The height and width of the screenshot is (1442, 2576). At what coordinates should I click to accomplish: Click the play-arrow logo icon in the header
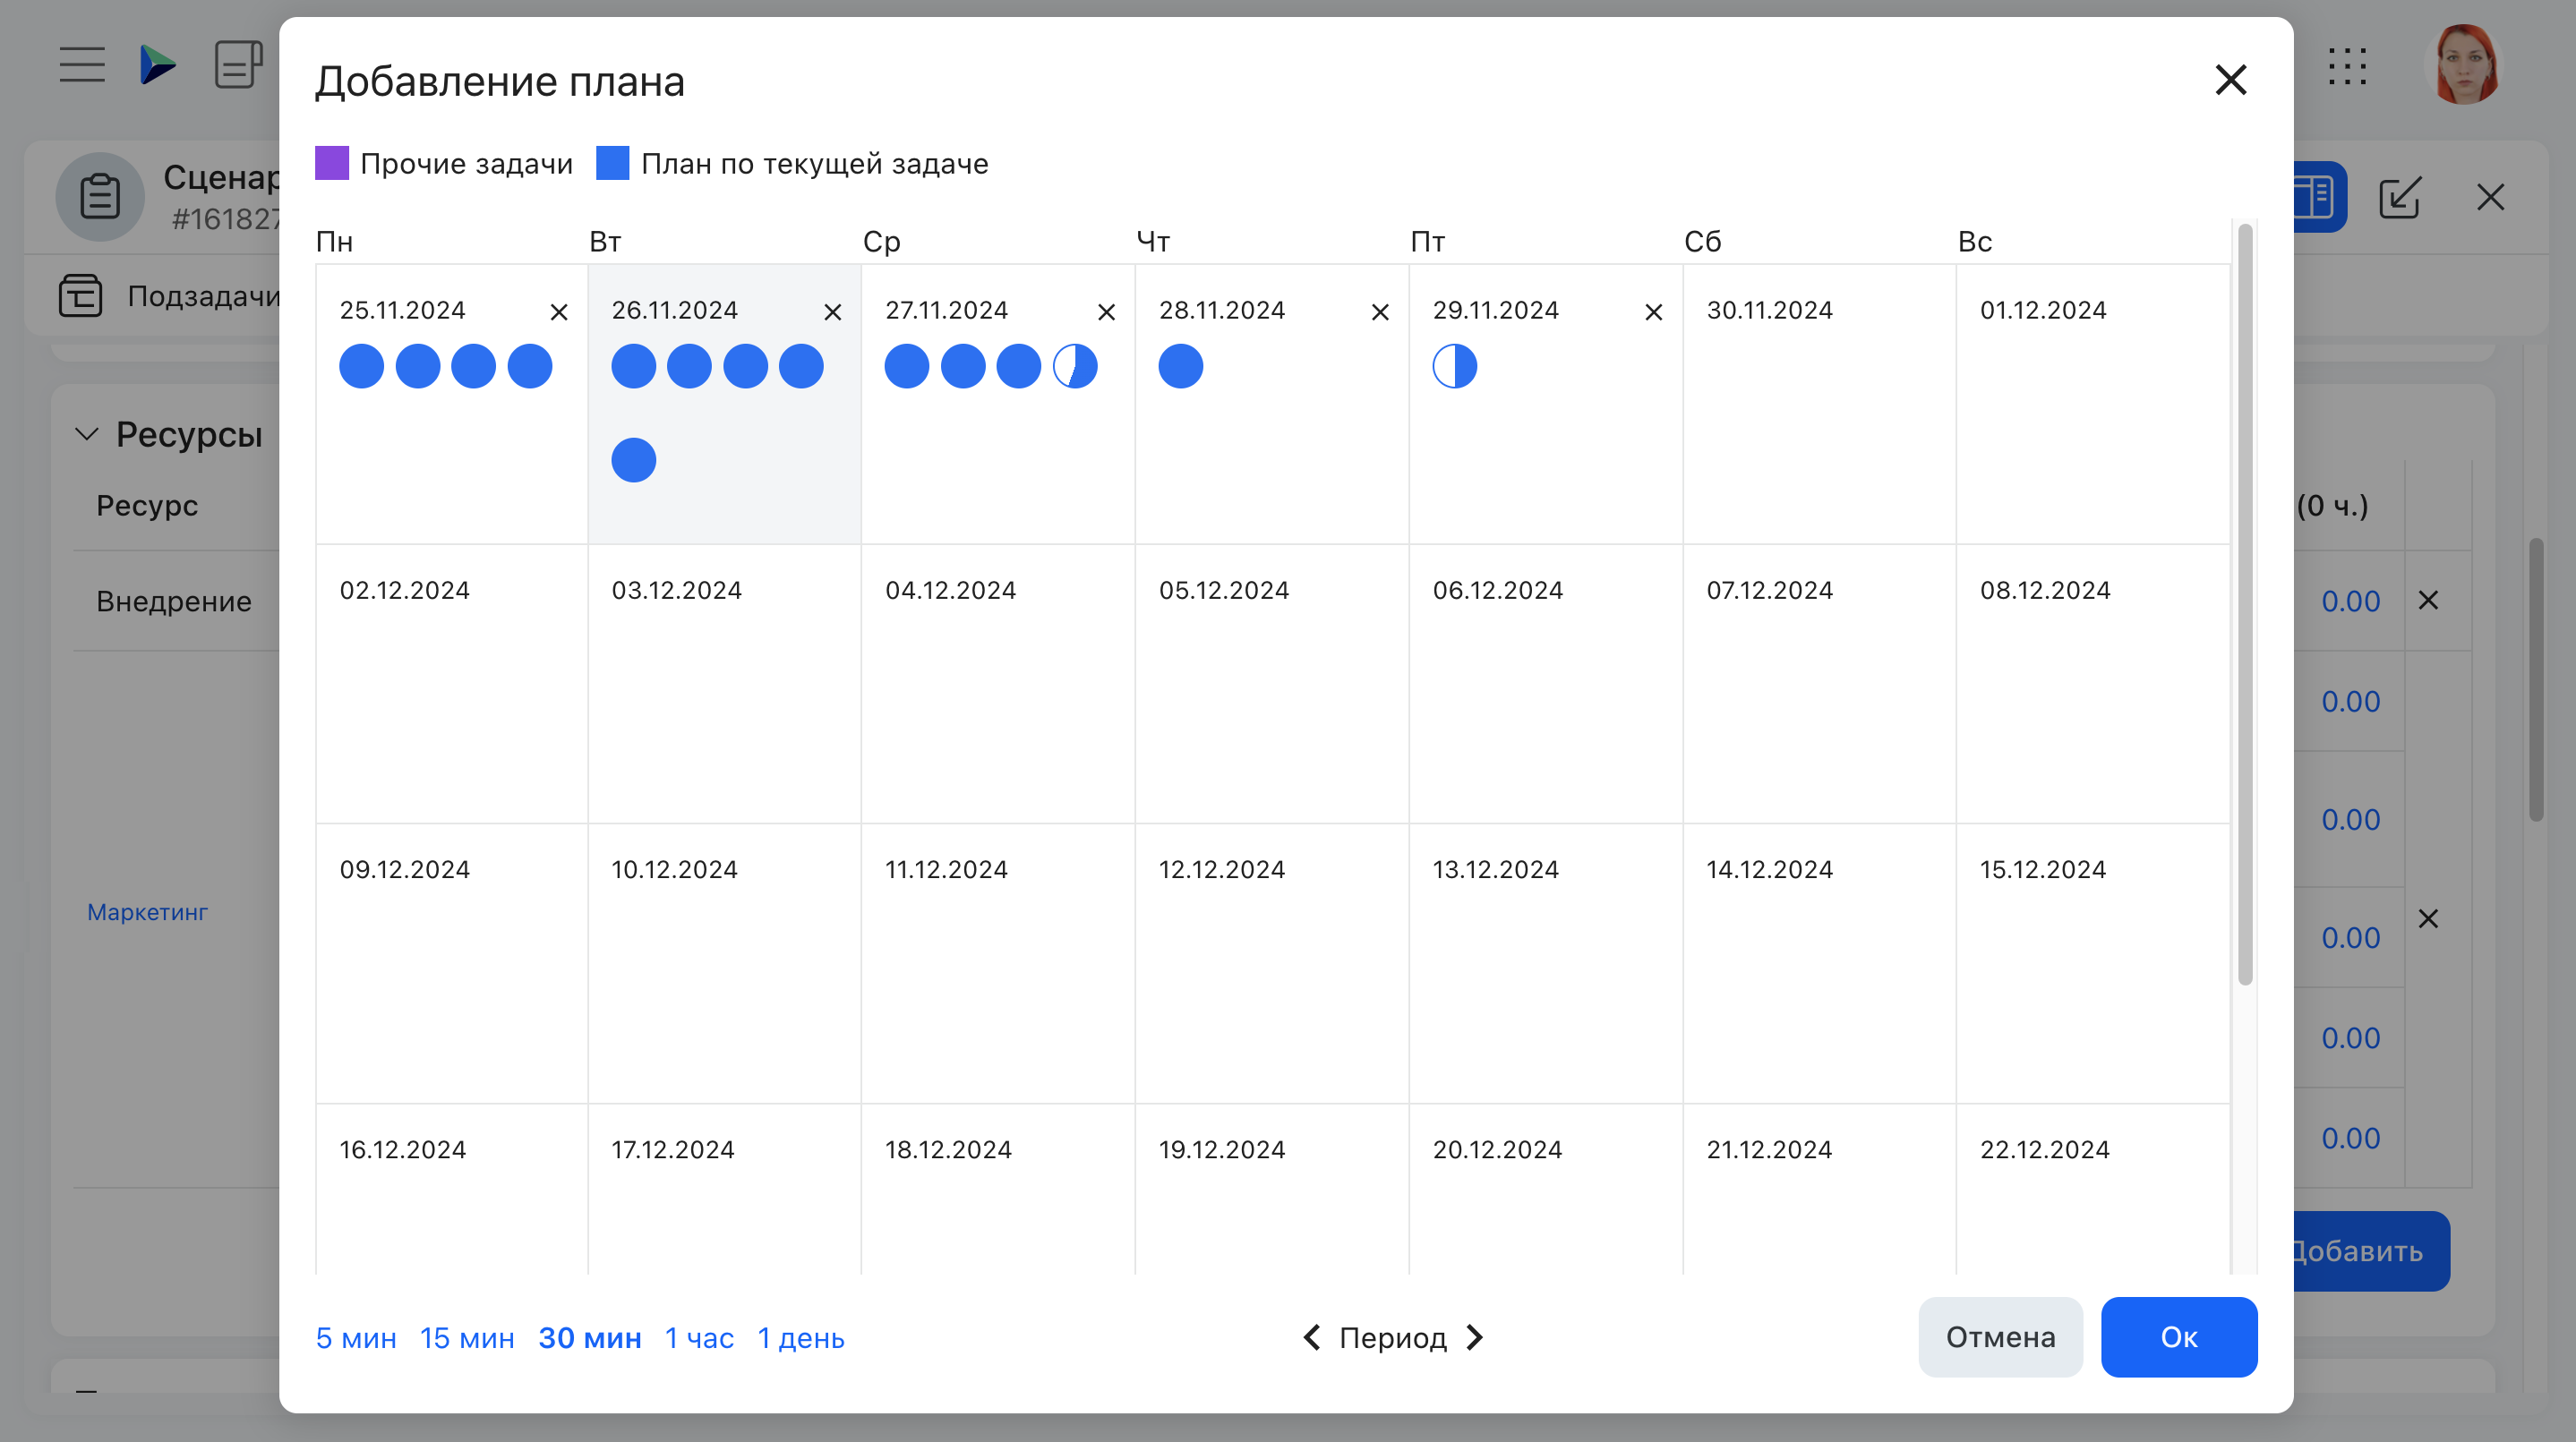click(x=158, y=65)
